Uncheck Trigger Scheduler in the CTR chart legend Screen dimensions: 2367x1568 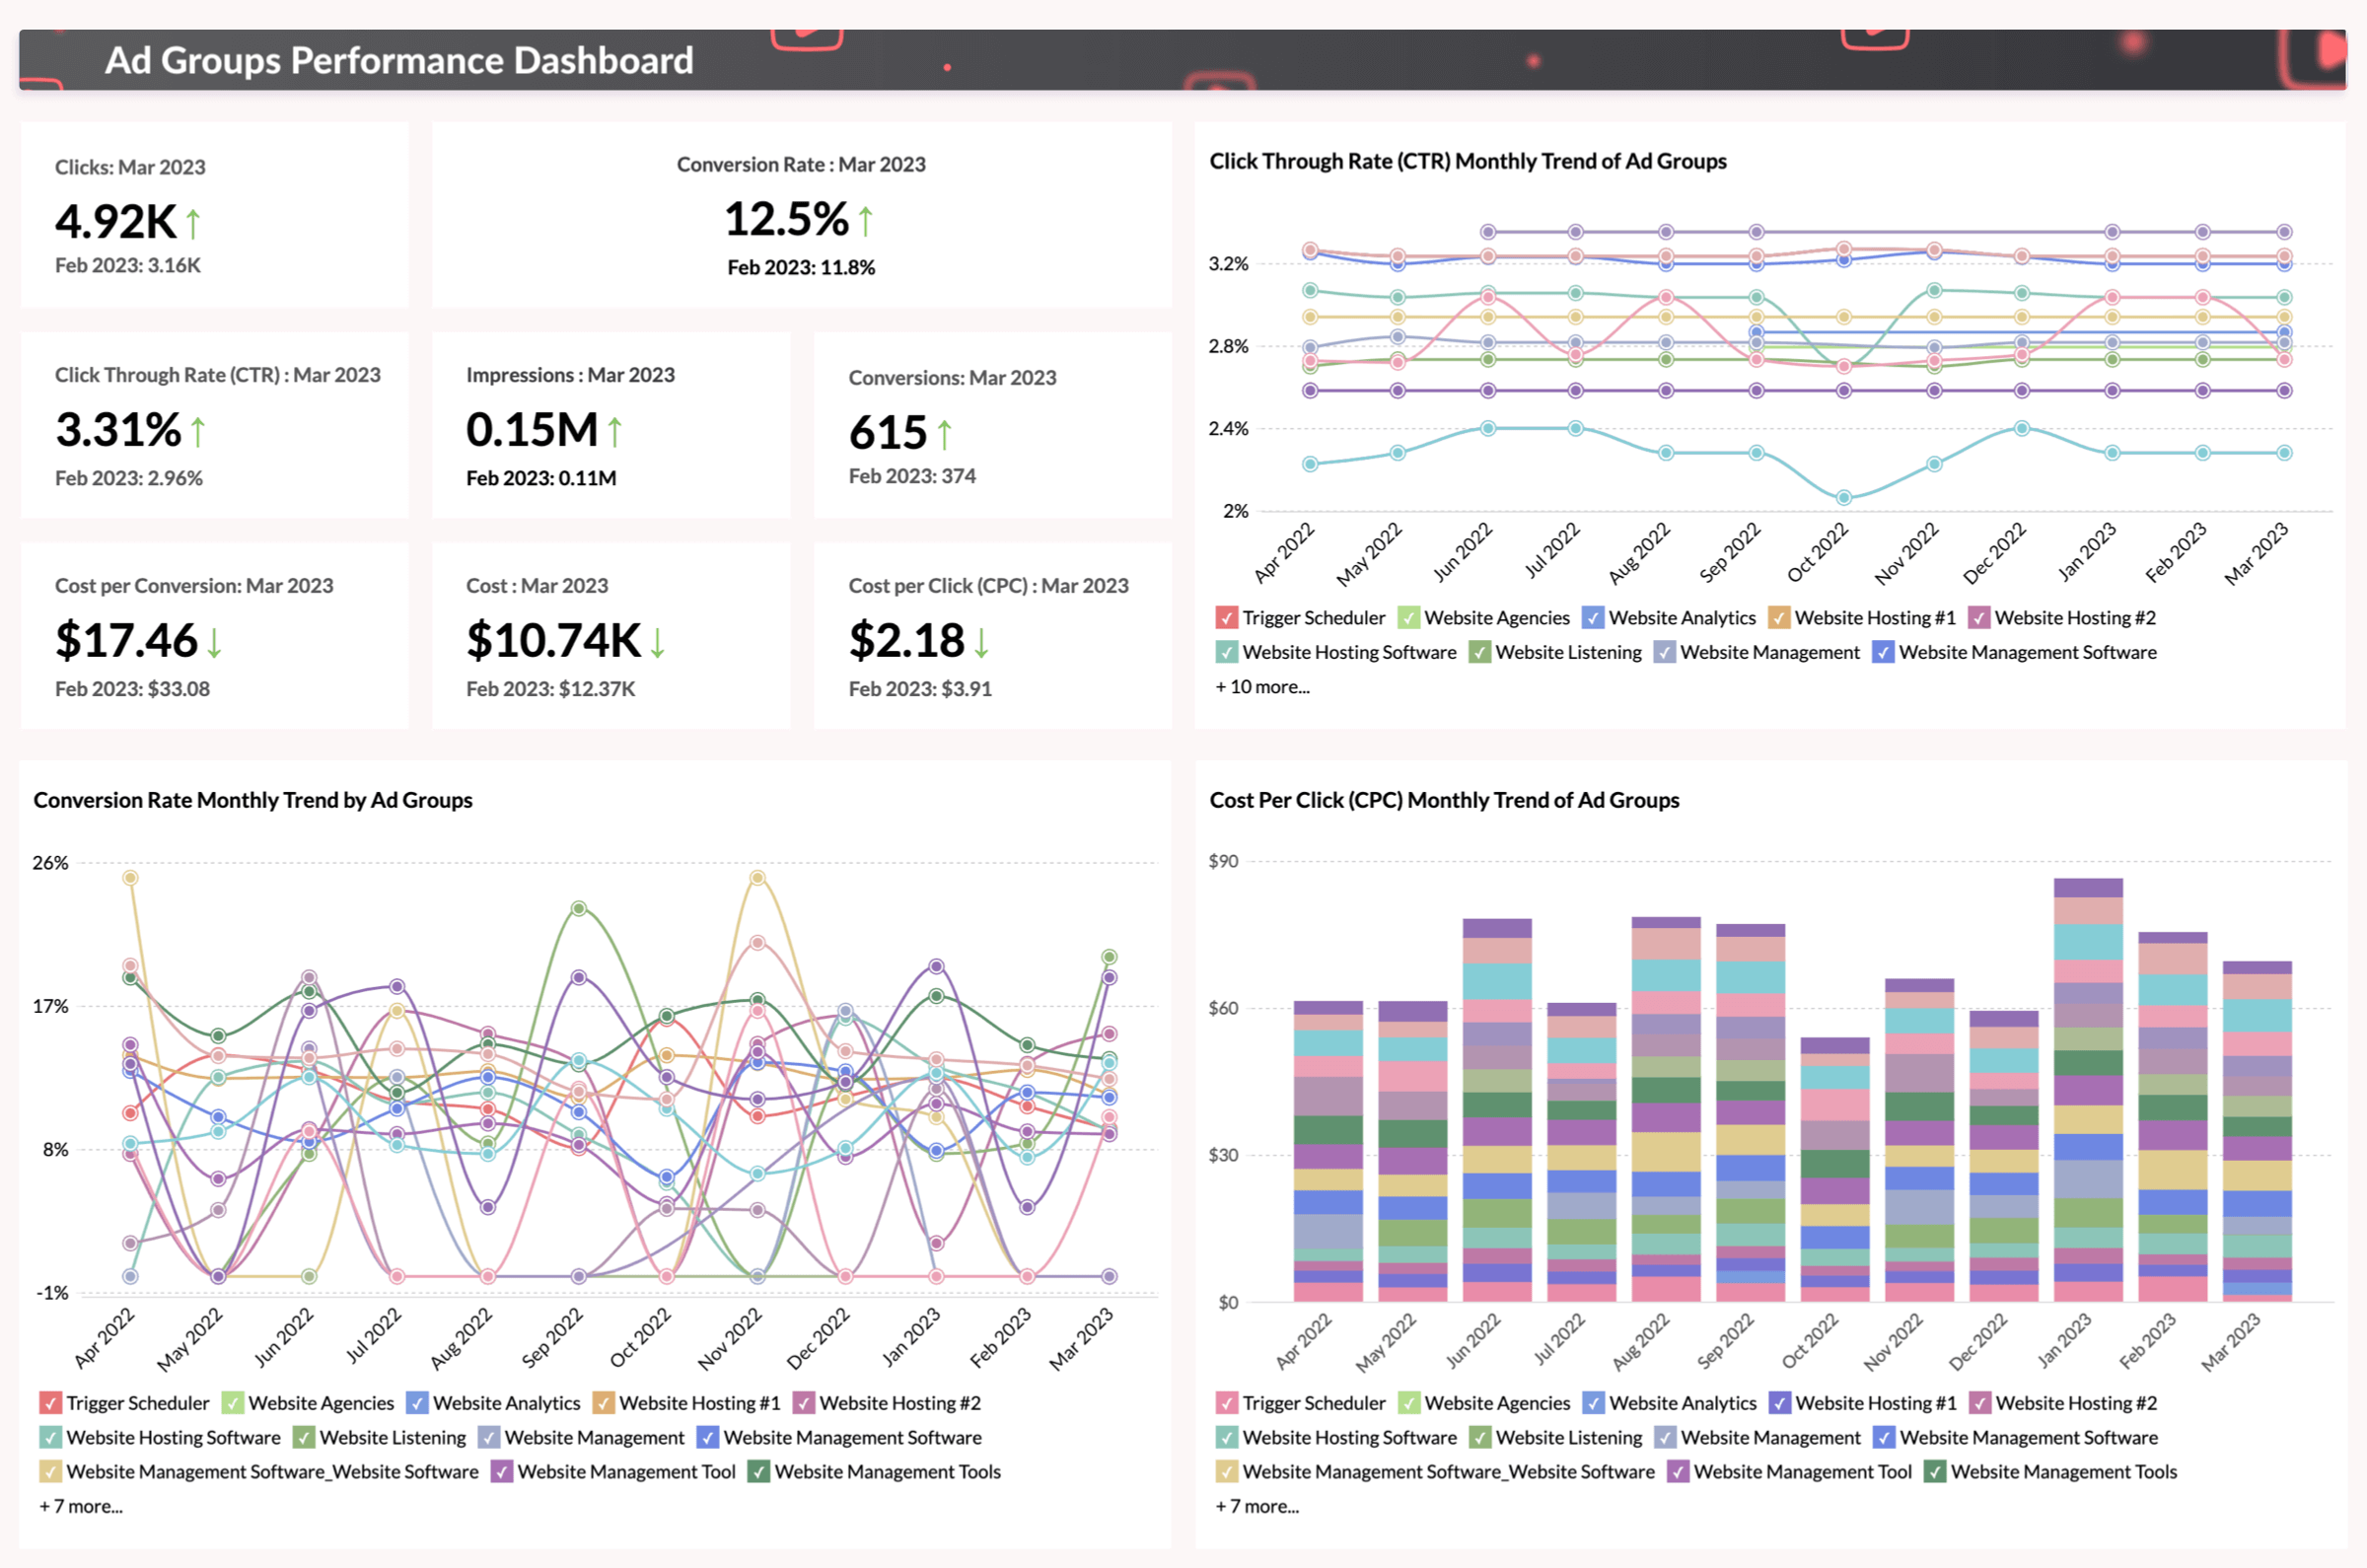tap(1226, 618)
